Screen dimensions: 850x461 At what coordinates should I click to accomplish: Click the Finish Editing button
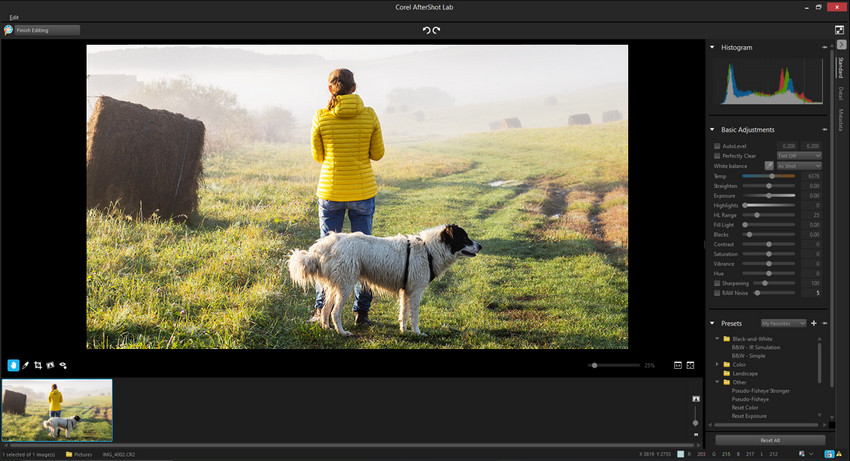tap(47, 30)
